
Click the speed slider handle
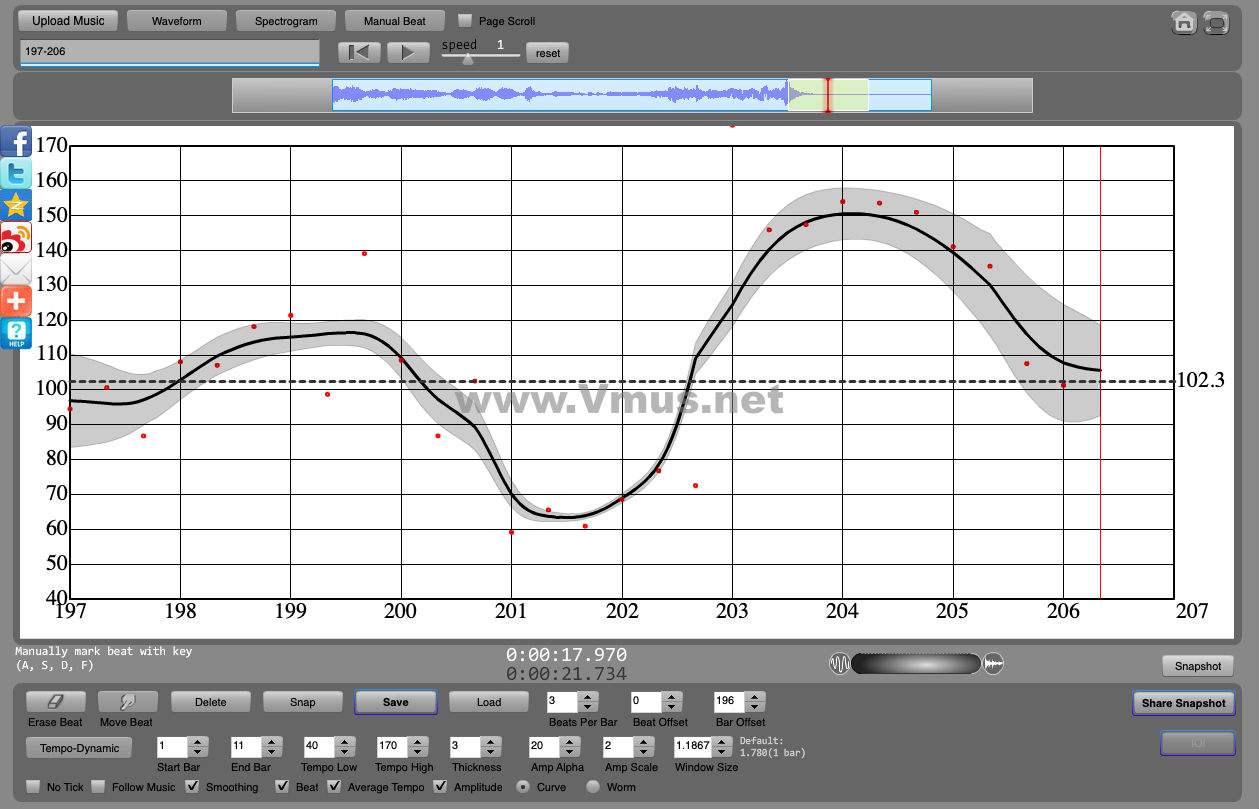tap(467, 59)
